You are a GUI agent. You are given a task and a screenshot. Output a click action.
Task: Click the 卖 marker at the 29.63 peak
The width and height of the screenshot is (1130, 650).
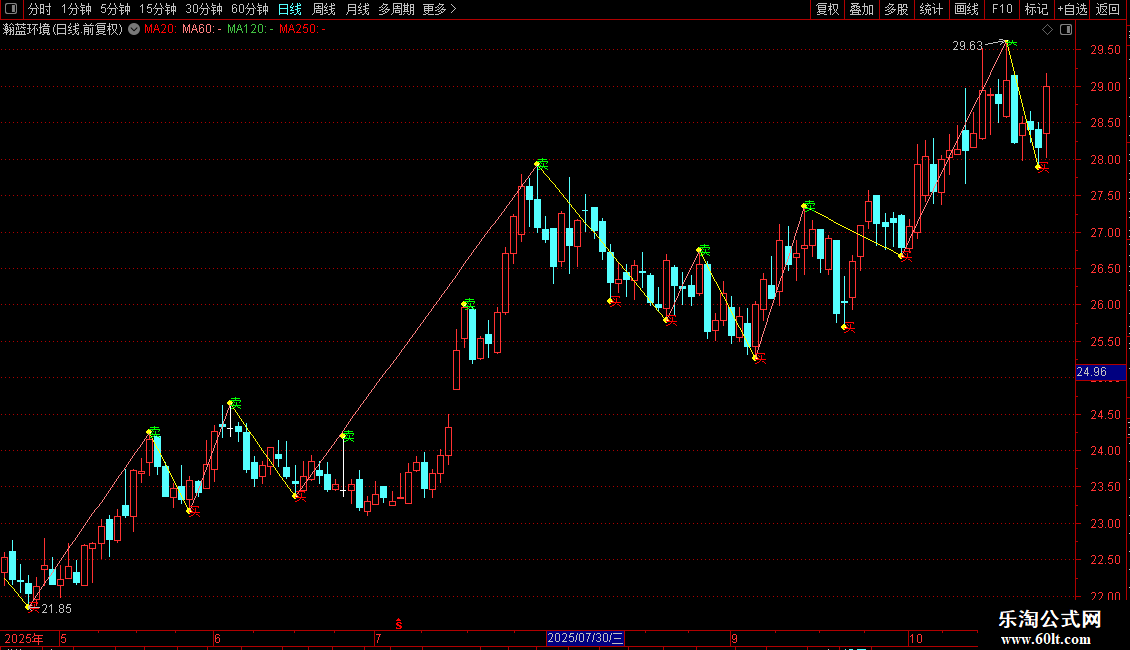1012,44
